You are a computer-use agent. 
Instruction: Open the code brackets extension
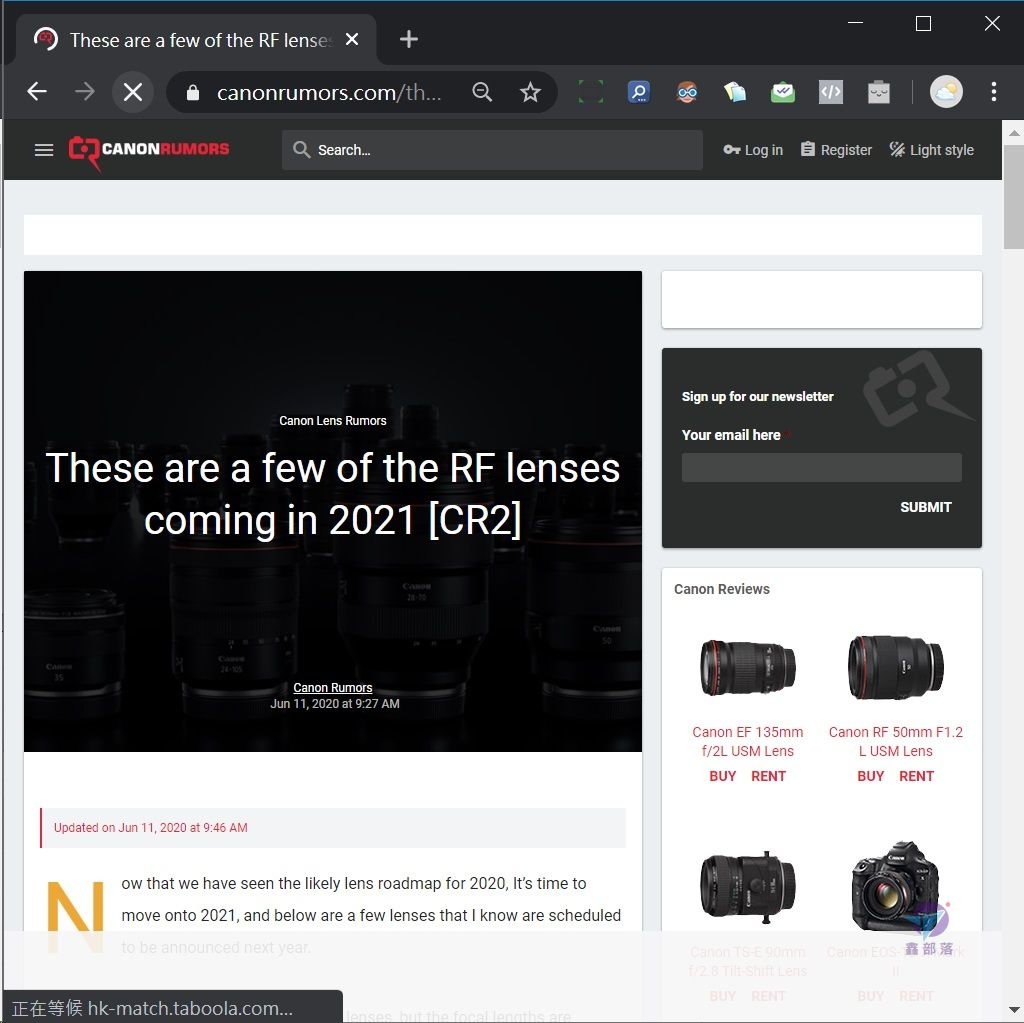pos(831,92)
